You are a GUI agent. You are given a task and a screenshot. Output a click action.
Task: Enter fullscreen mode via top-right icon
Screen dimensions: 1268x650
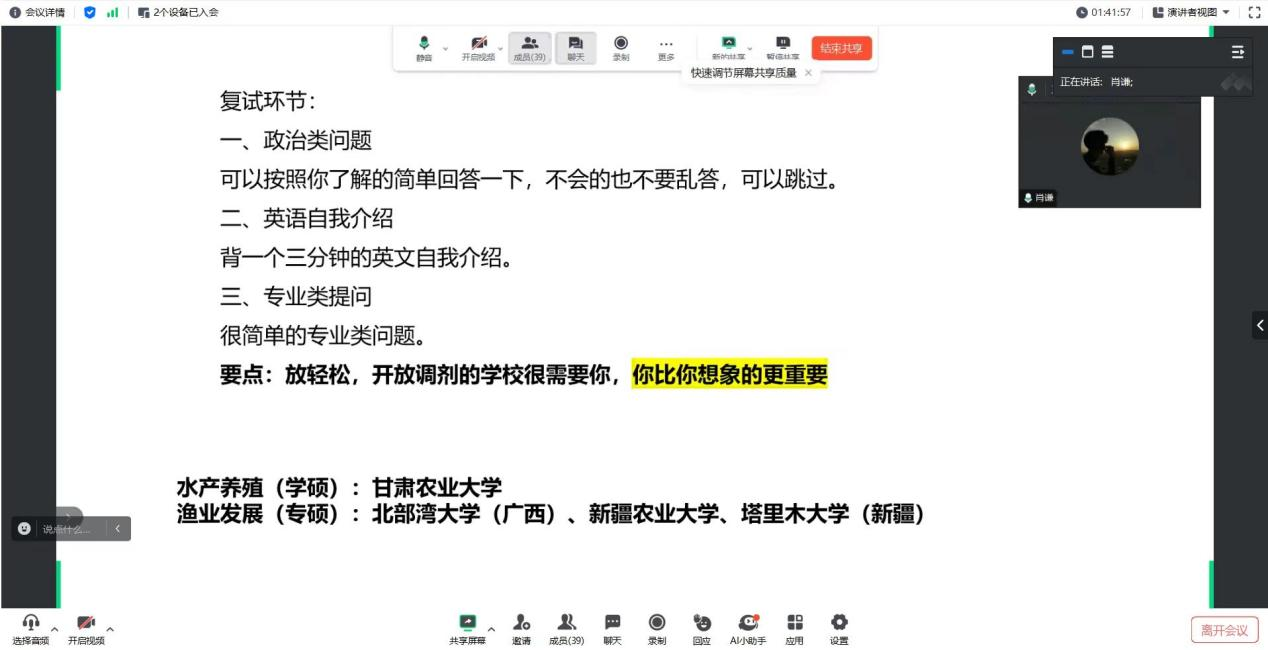(x=1255, y=12)
